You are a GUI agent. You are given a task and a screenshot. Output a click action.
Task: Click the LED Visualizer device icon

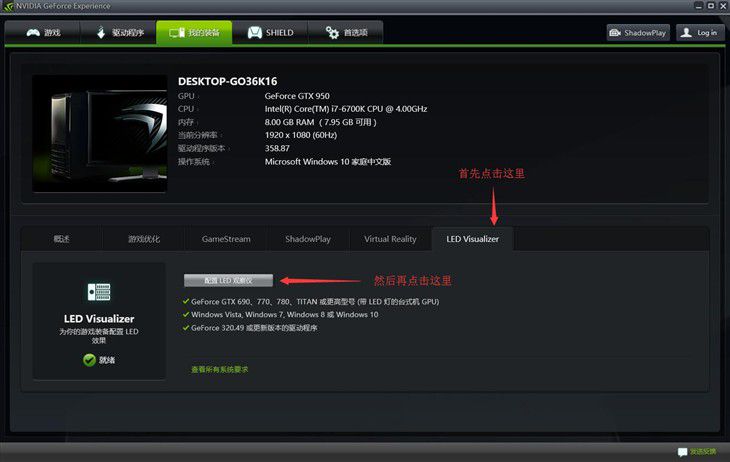tap(99, 292)
